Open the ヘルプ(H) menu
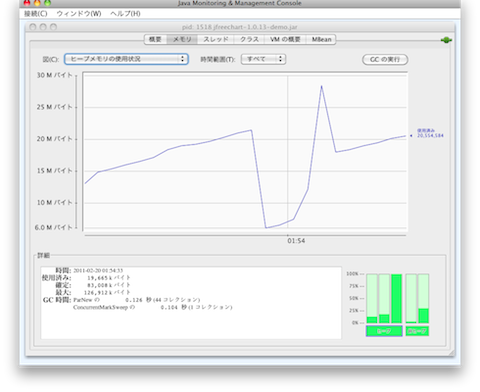 pos(125,14)
